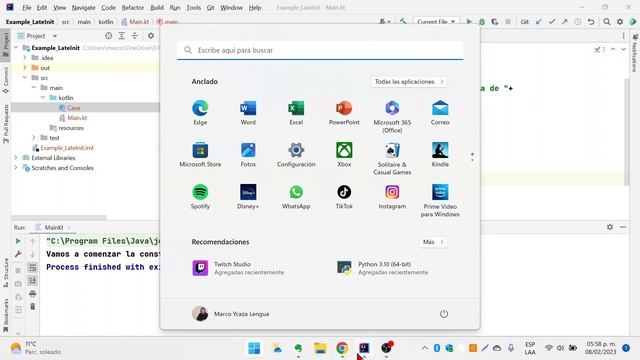This screenshot has width=640, height=360.
Task: Click the trash icon to clear Run output
Action: click(x=33, y=307)
